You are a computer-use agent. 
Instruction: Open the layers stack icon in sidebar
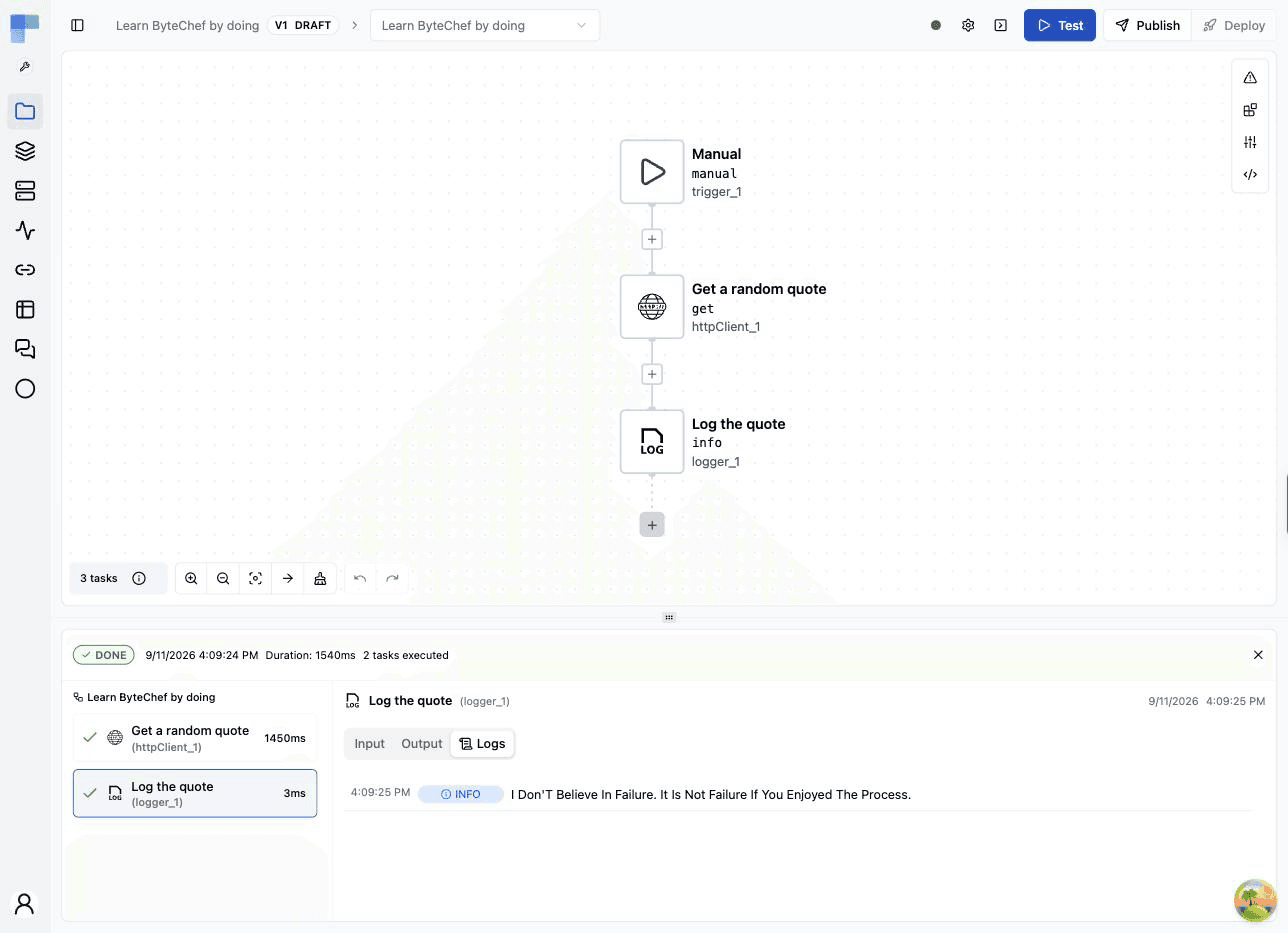(25, 151)
